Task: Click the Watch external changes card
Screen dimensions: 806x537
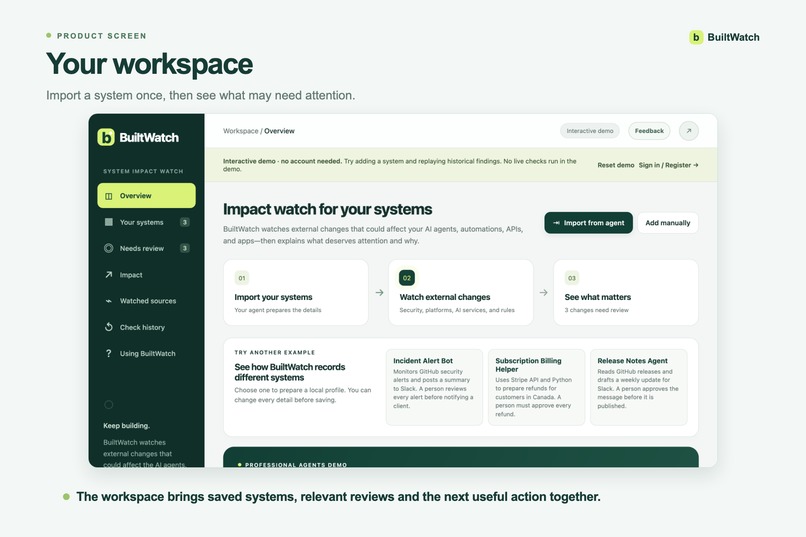Action: coord(461,292)
